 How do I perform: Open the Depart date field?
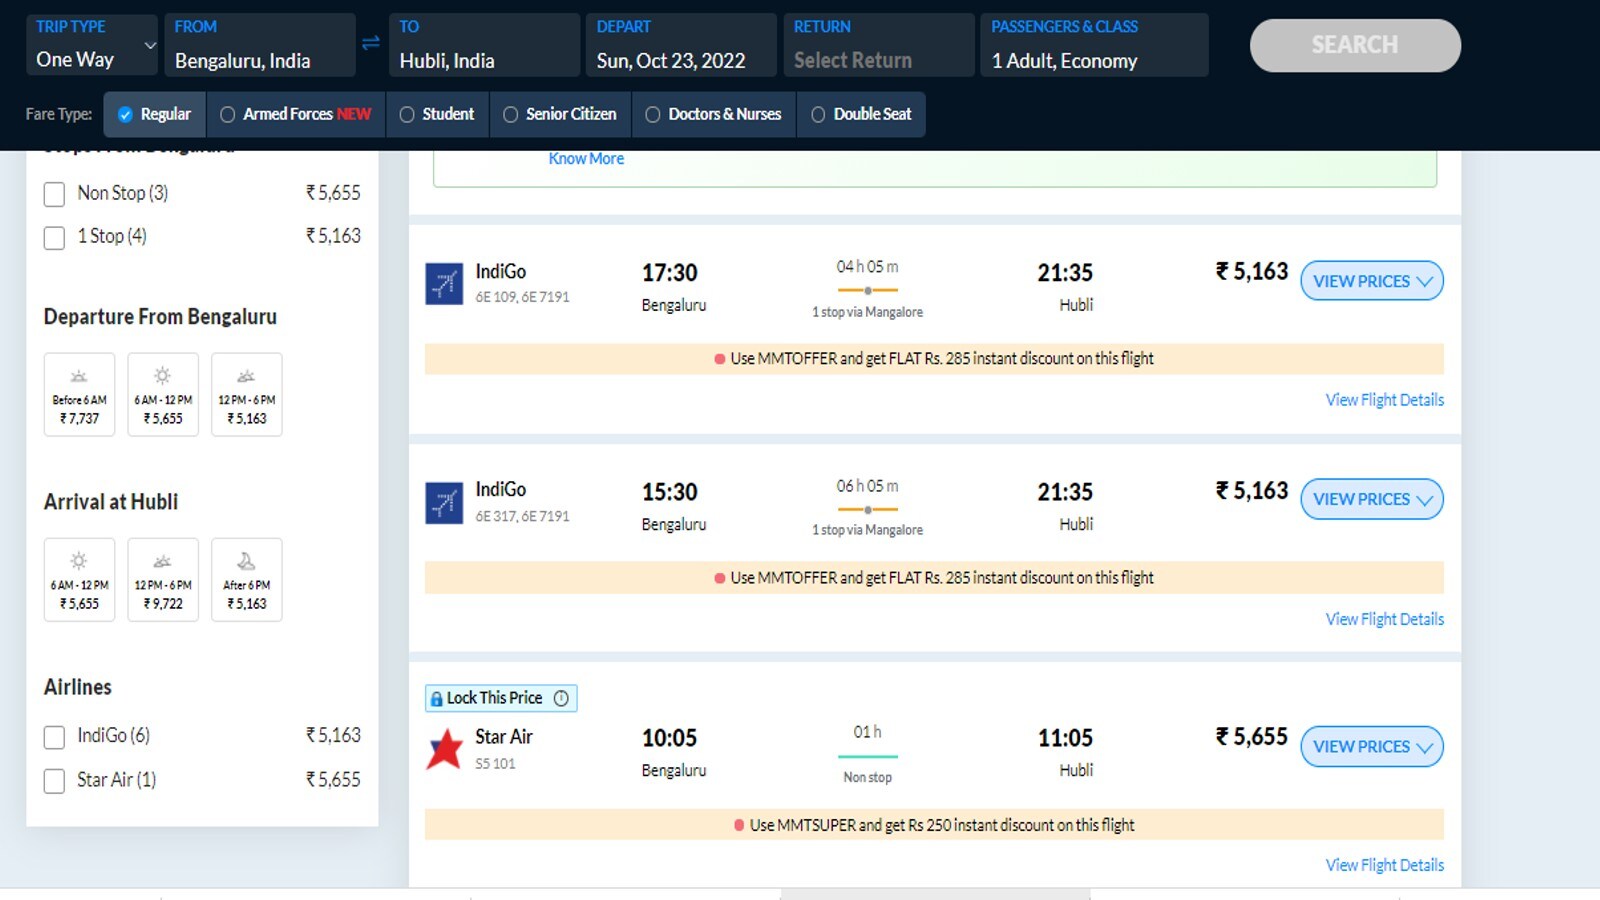pyautogui.click(x=680, y=45)
